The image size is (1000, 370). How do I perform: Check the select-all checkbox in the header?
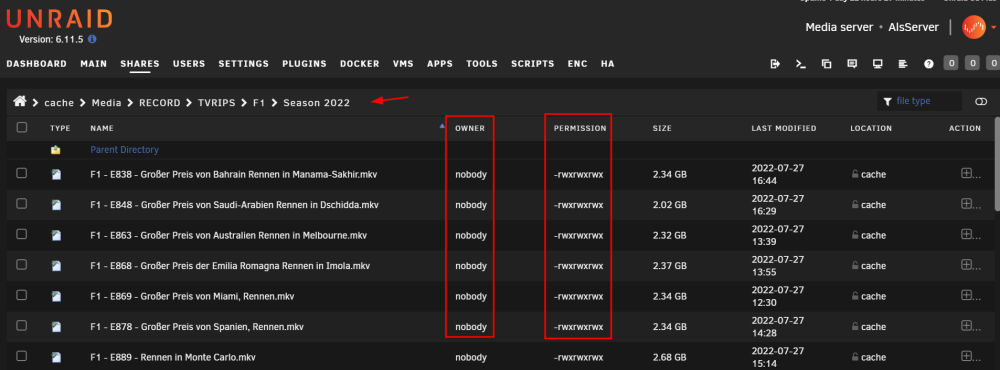pyautogui.click(x=22, y=127)
